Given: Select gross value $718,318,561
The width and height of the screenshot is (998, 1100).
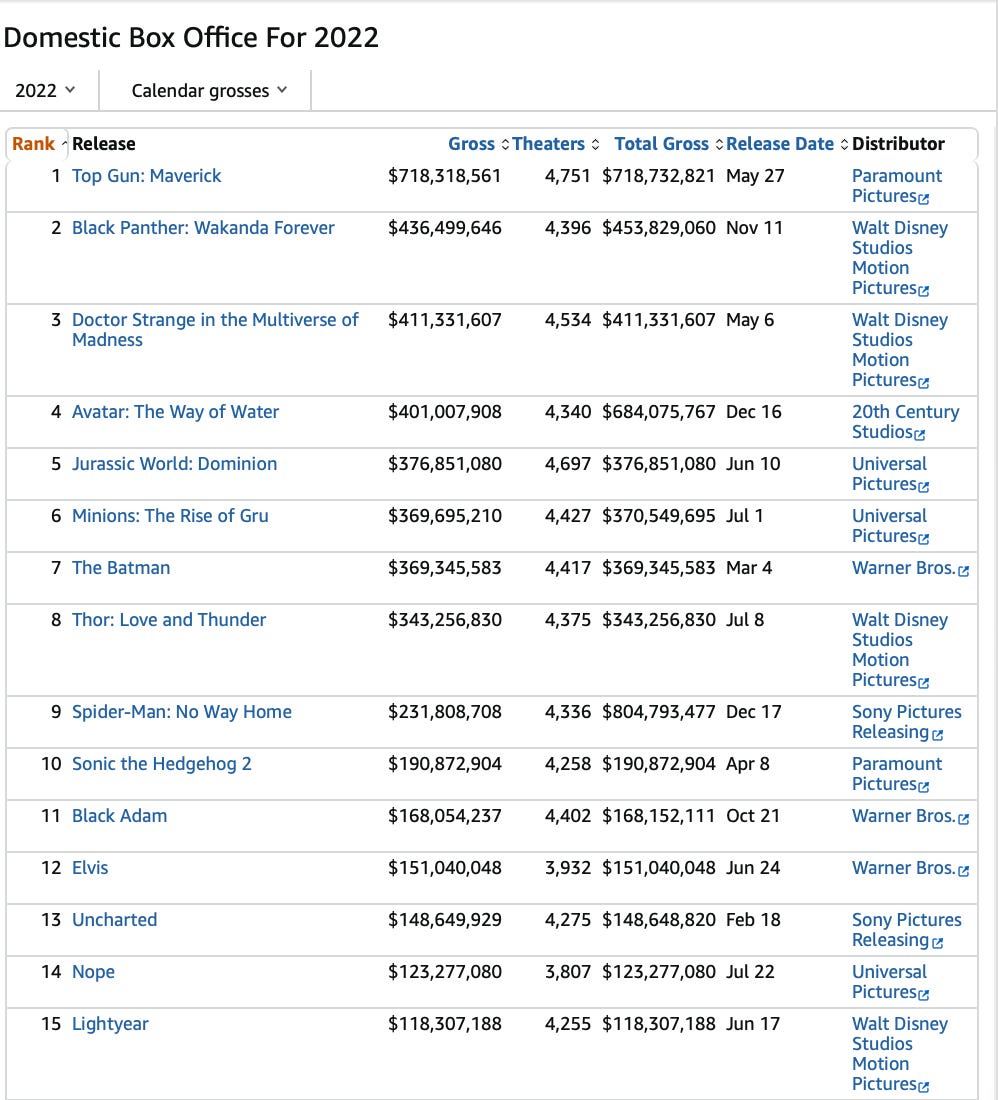Looking at the screenshot, I should point(445,176).
